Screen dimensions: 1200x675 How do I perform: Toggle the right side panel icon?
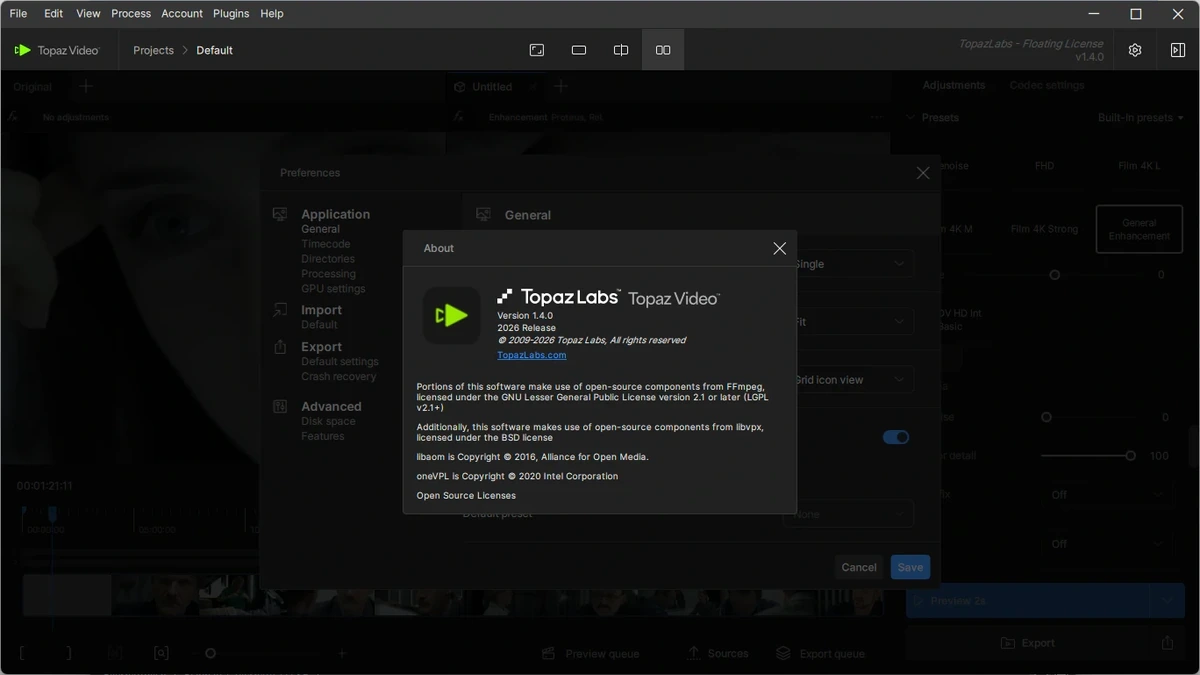point(1178,50)
